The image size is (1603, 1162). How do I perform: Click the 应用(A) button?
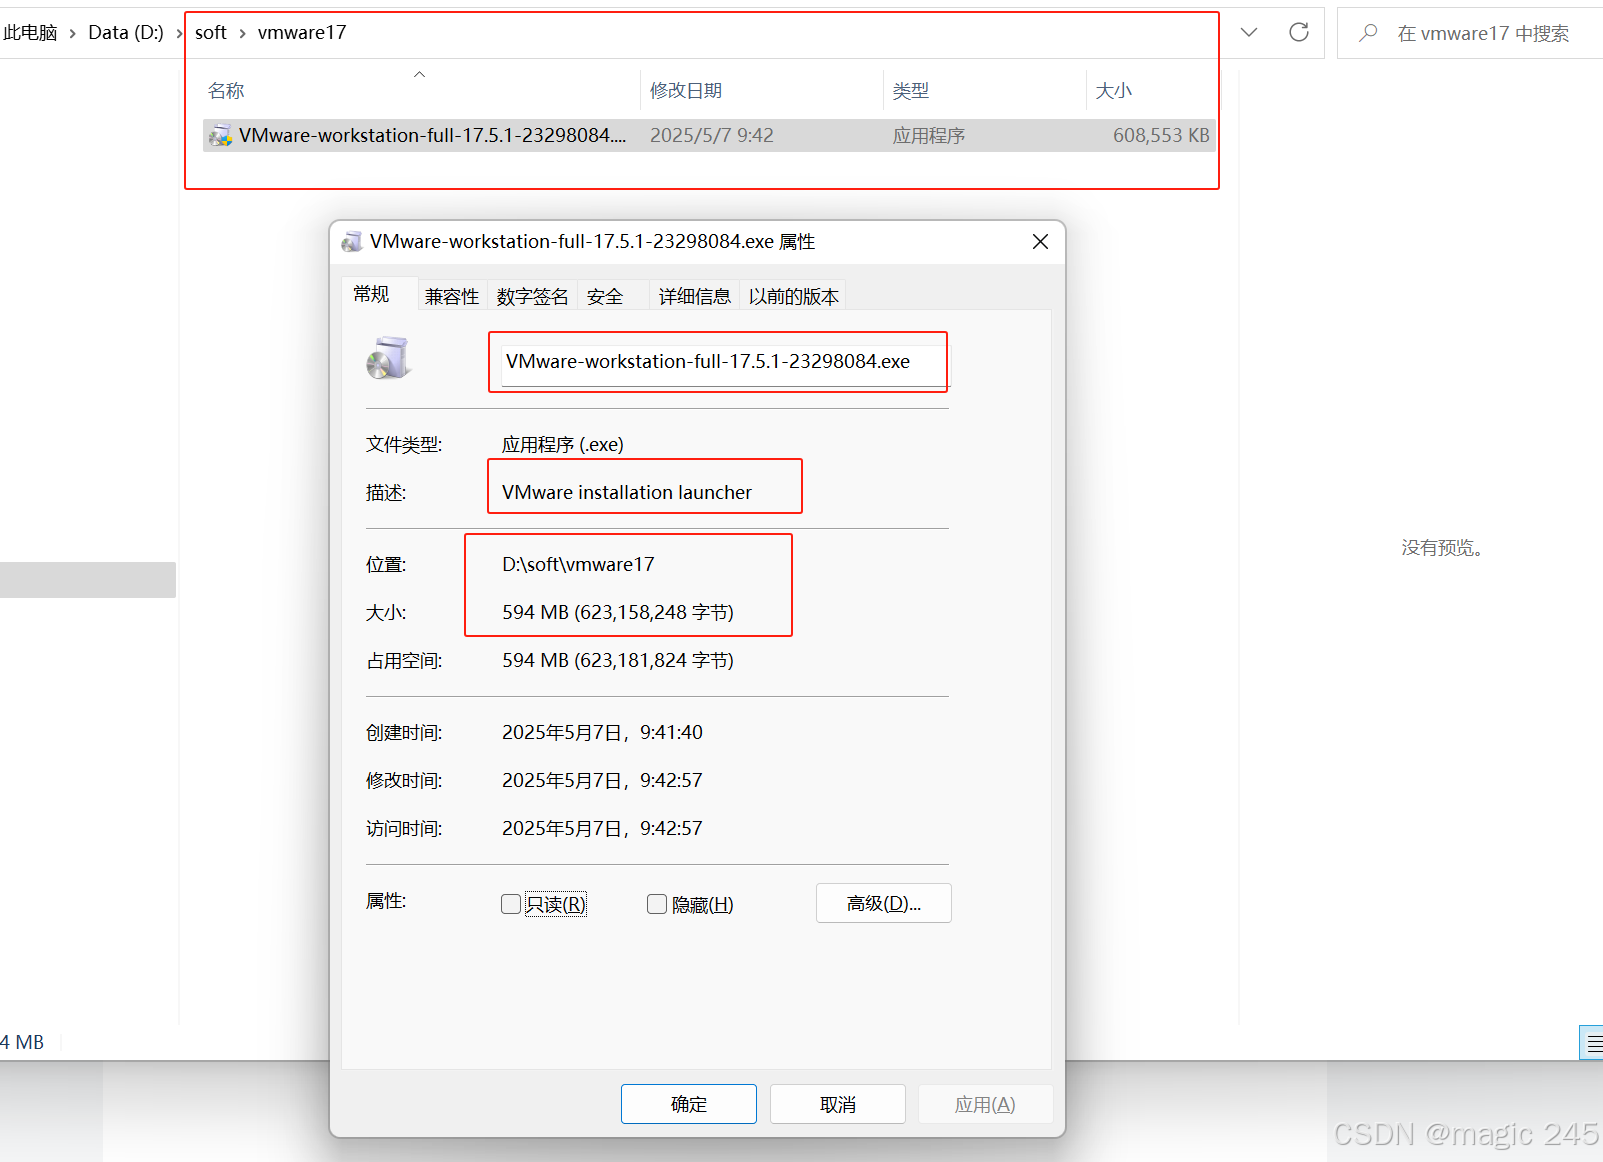[986, 1104]
